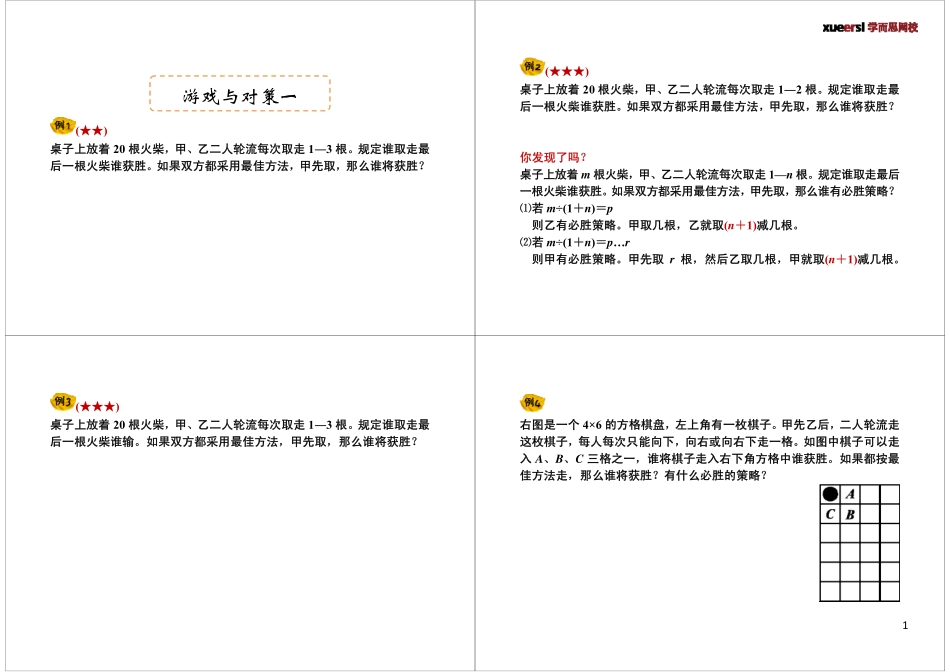
Task: Select grid cell C in the chessboard
Action: coord(829,514)
